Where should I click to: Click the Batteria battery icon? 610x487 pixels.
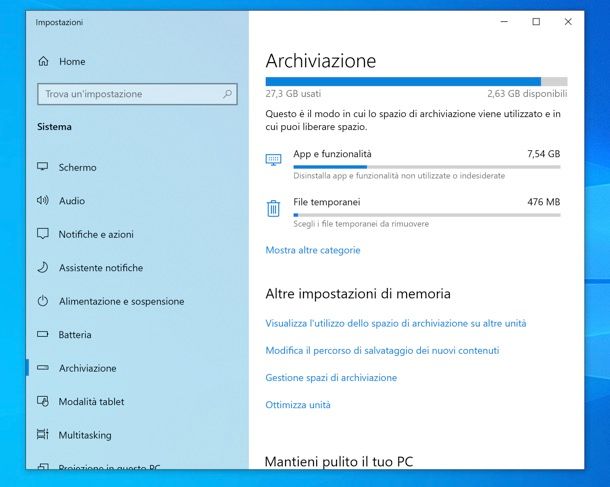click(x=42, y=334)
